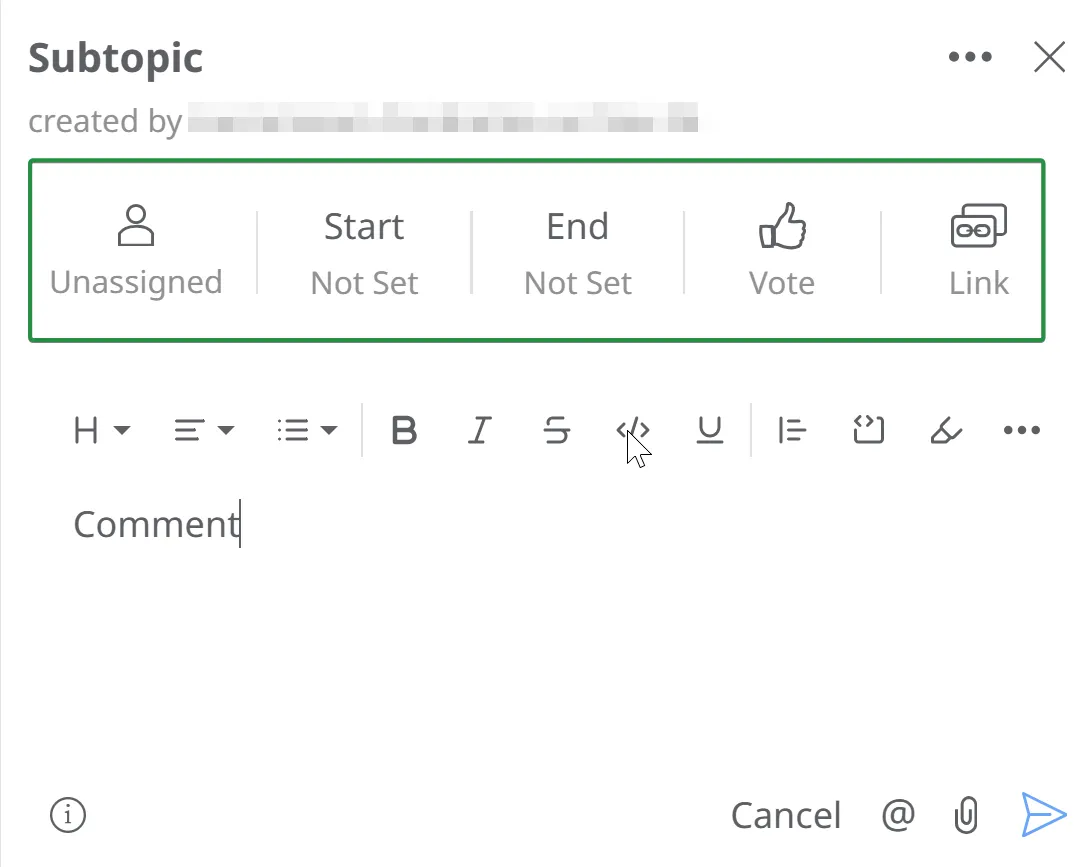Insert a code block

[x=868, y=431]
